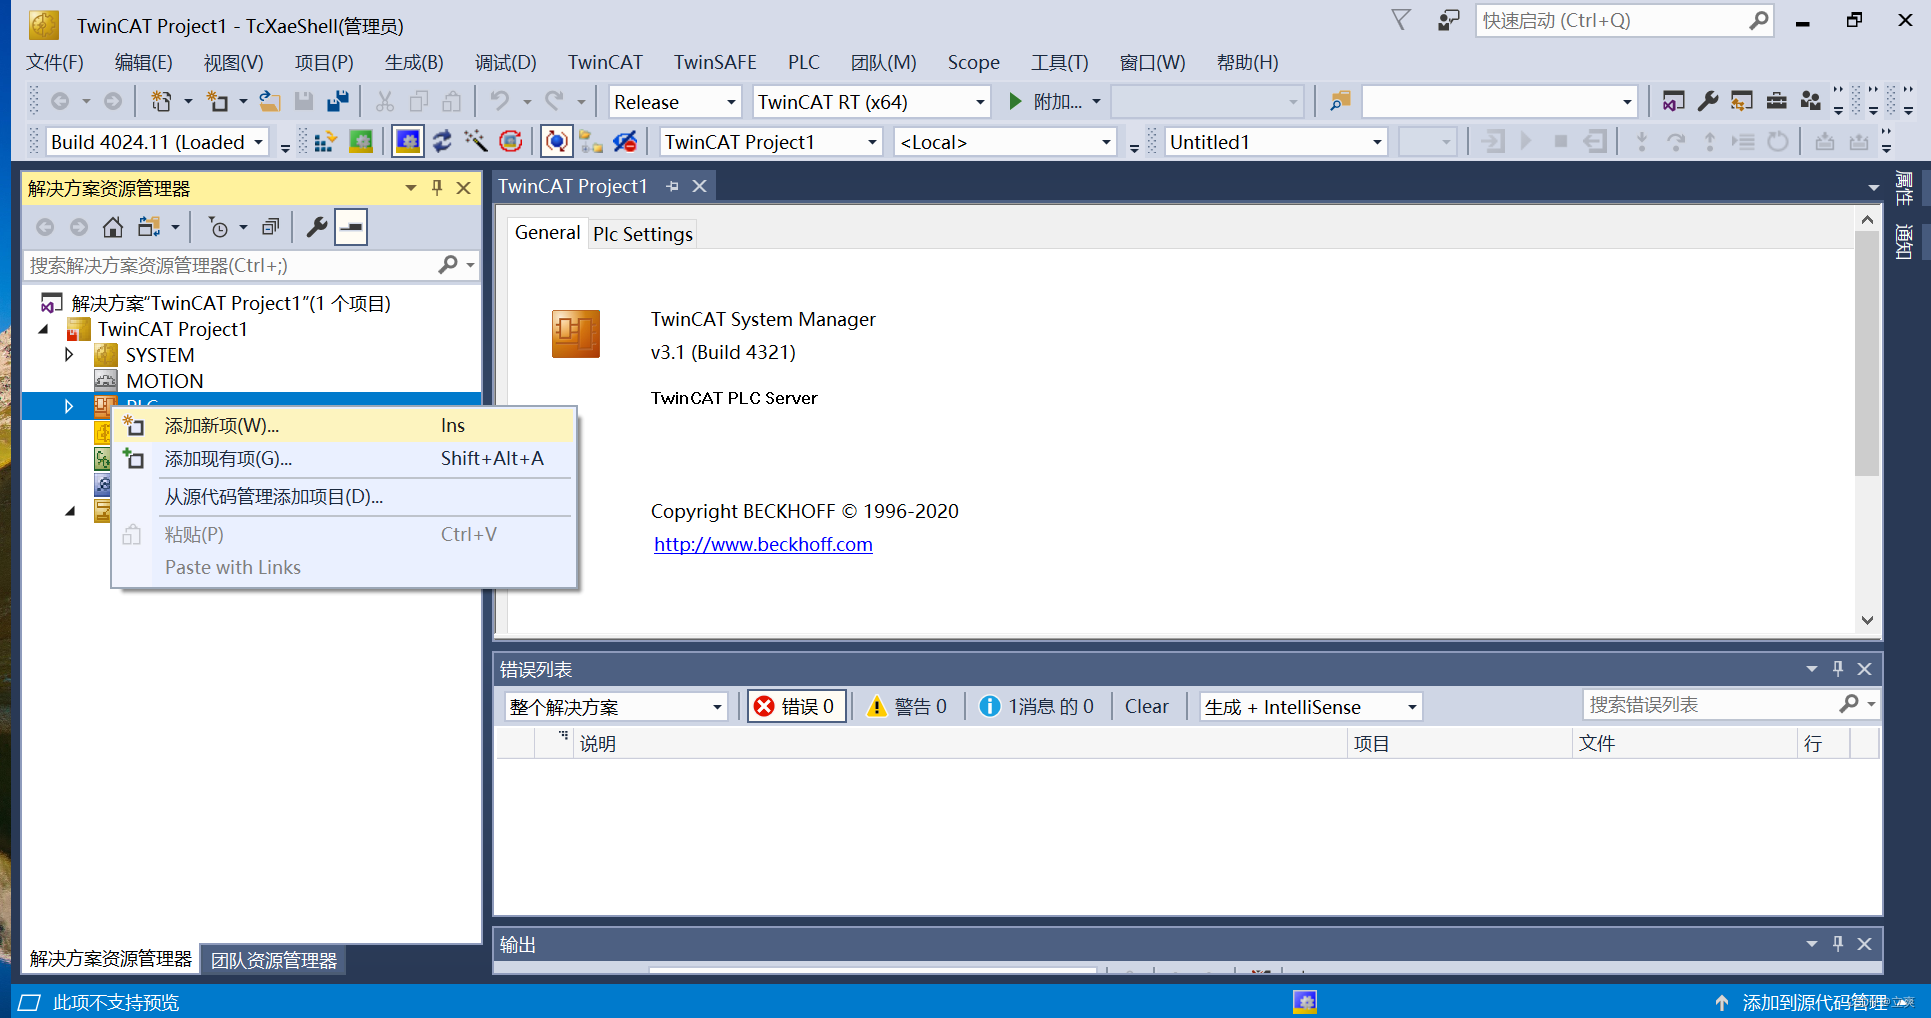Click the 说明 column header
1931x1018 pixels.
[962, 743]
